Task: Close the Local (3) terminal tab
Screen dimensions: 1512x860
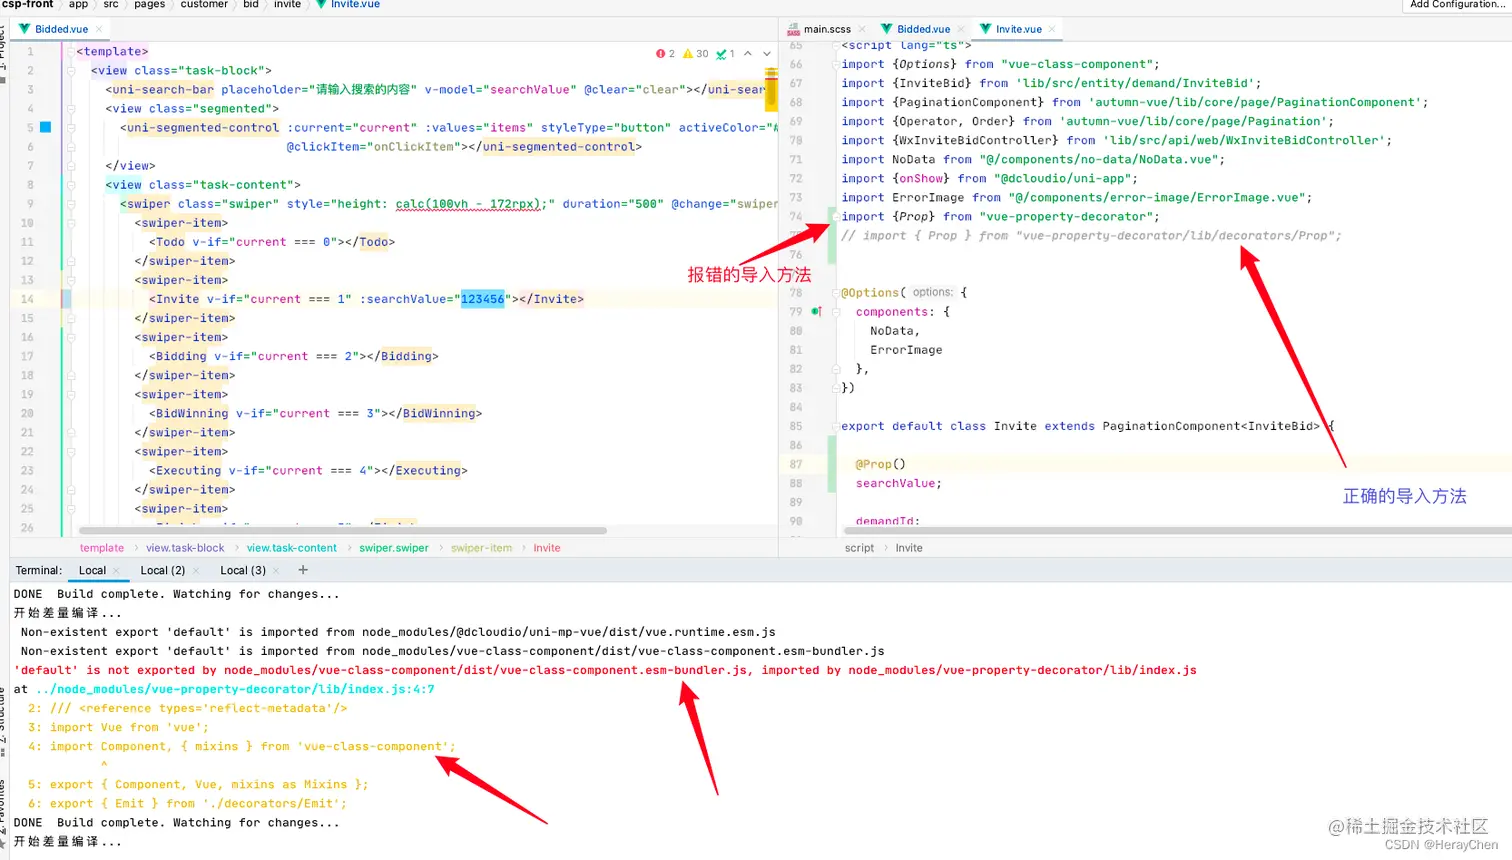Action: 277,570
